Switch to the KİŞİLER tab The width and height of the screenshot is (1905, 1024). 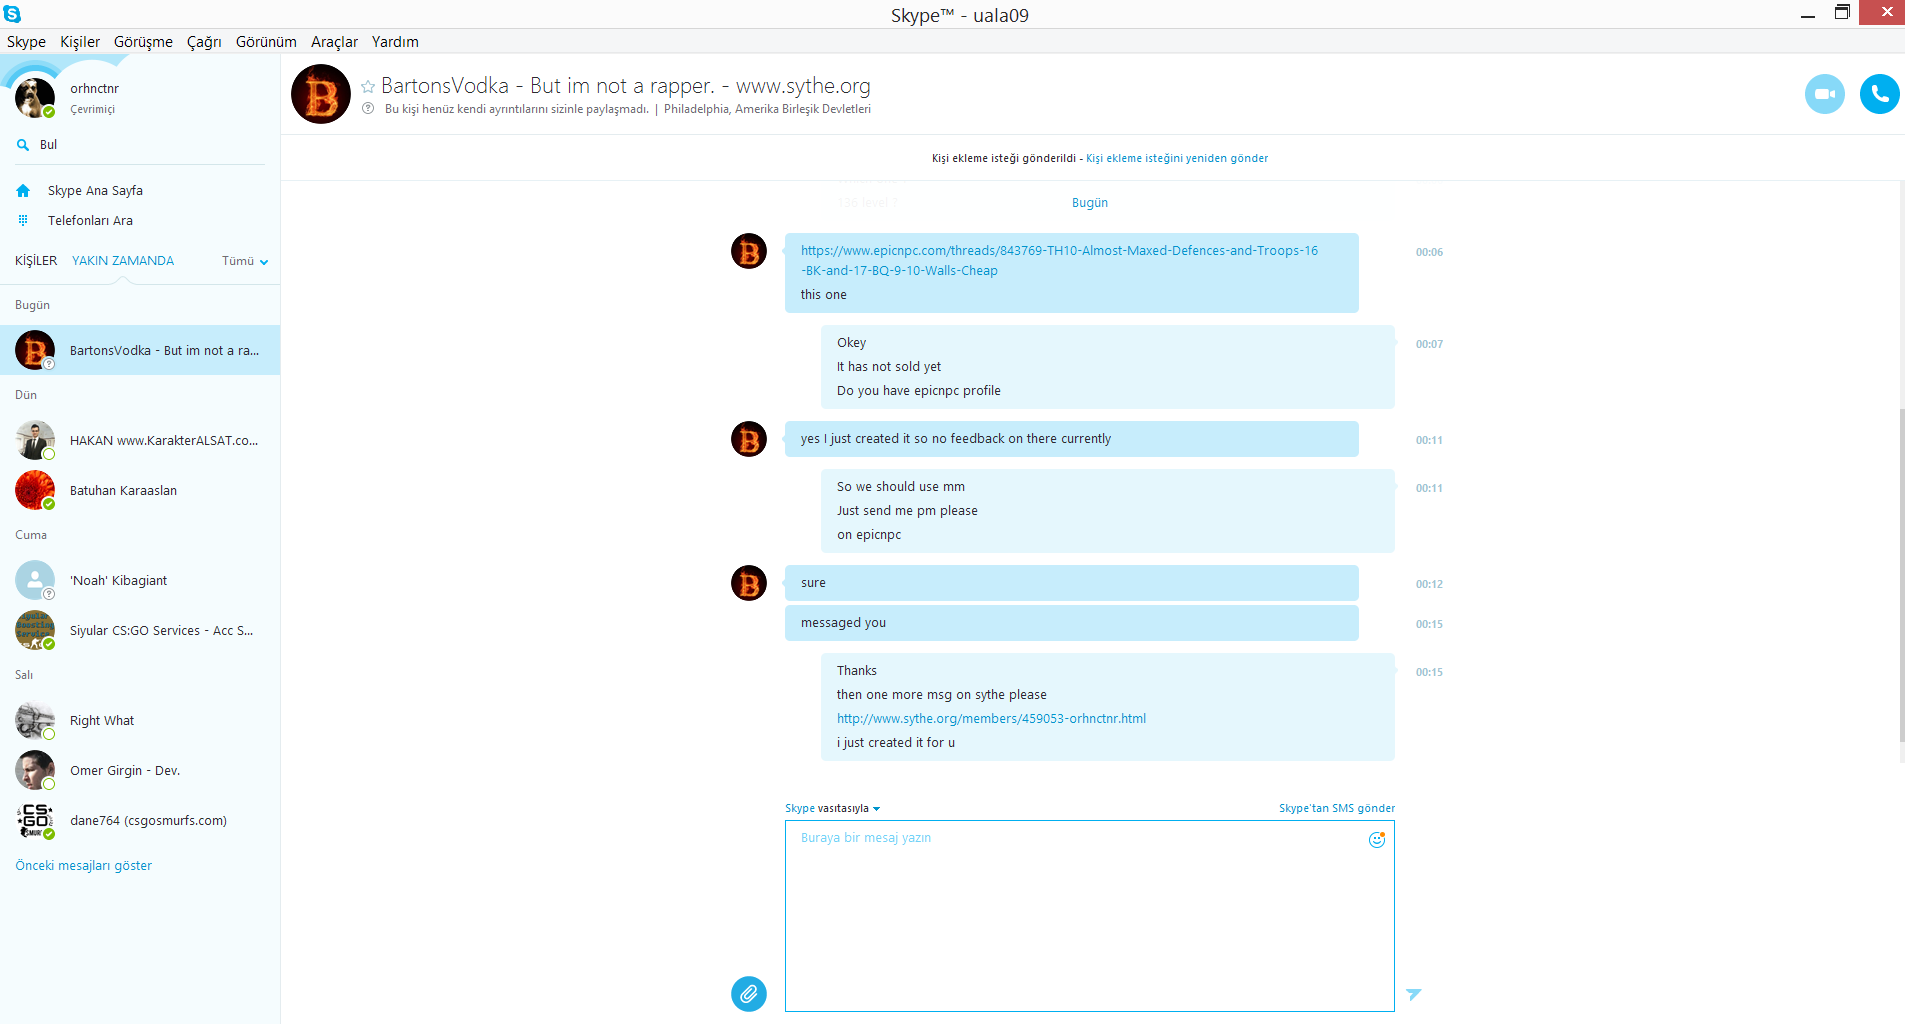tap(36, 261)
